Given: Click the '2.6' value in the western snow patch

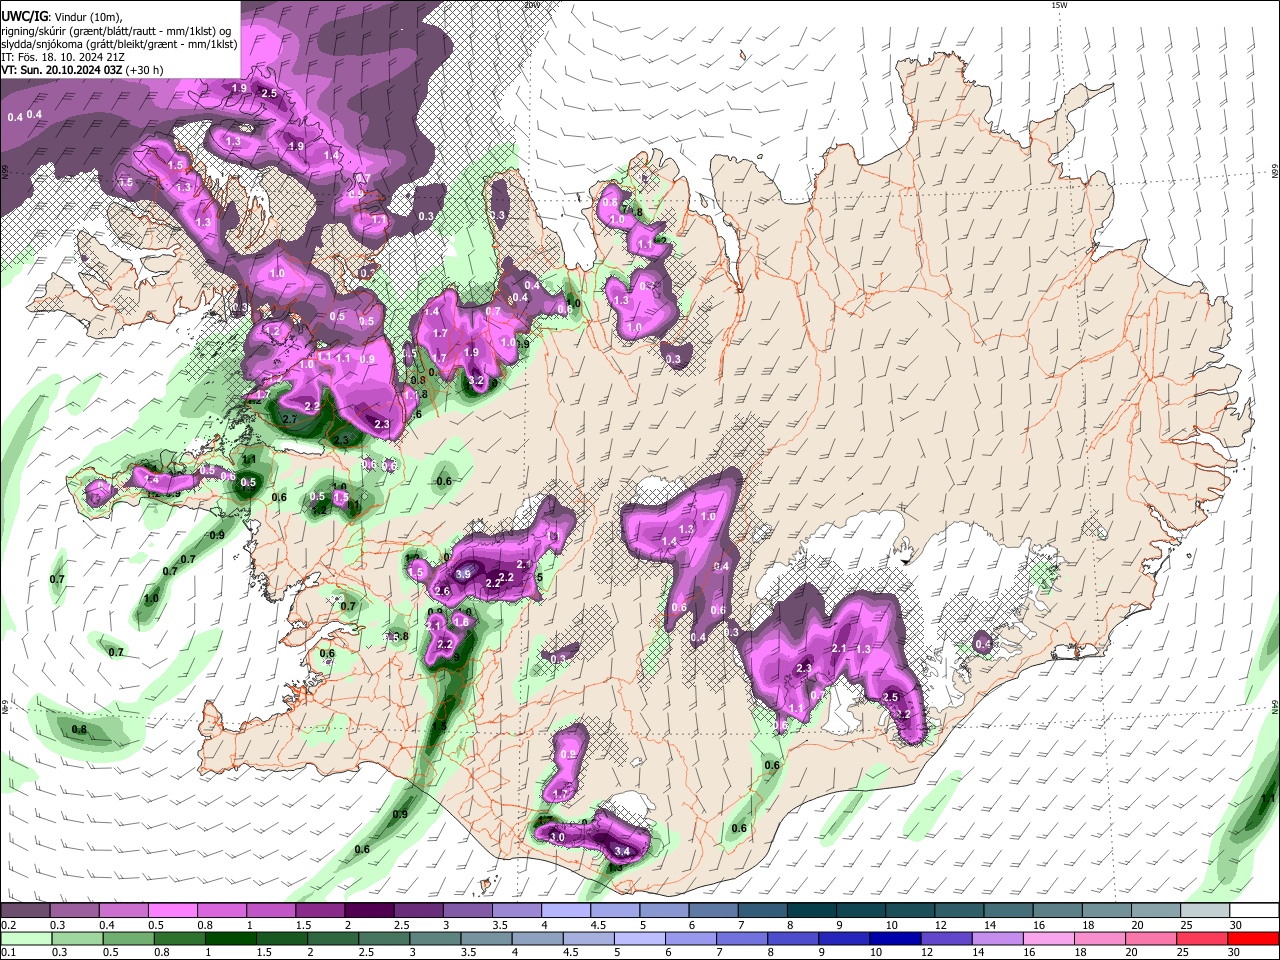Looking at the screenshot, I should [442, 591].
